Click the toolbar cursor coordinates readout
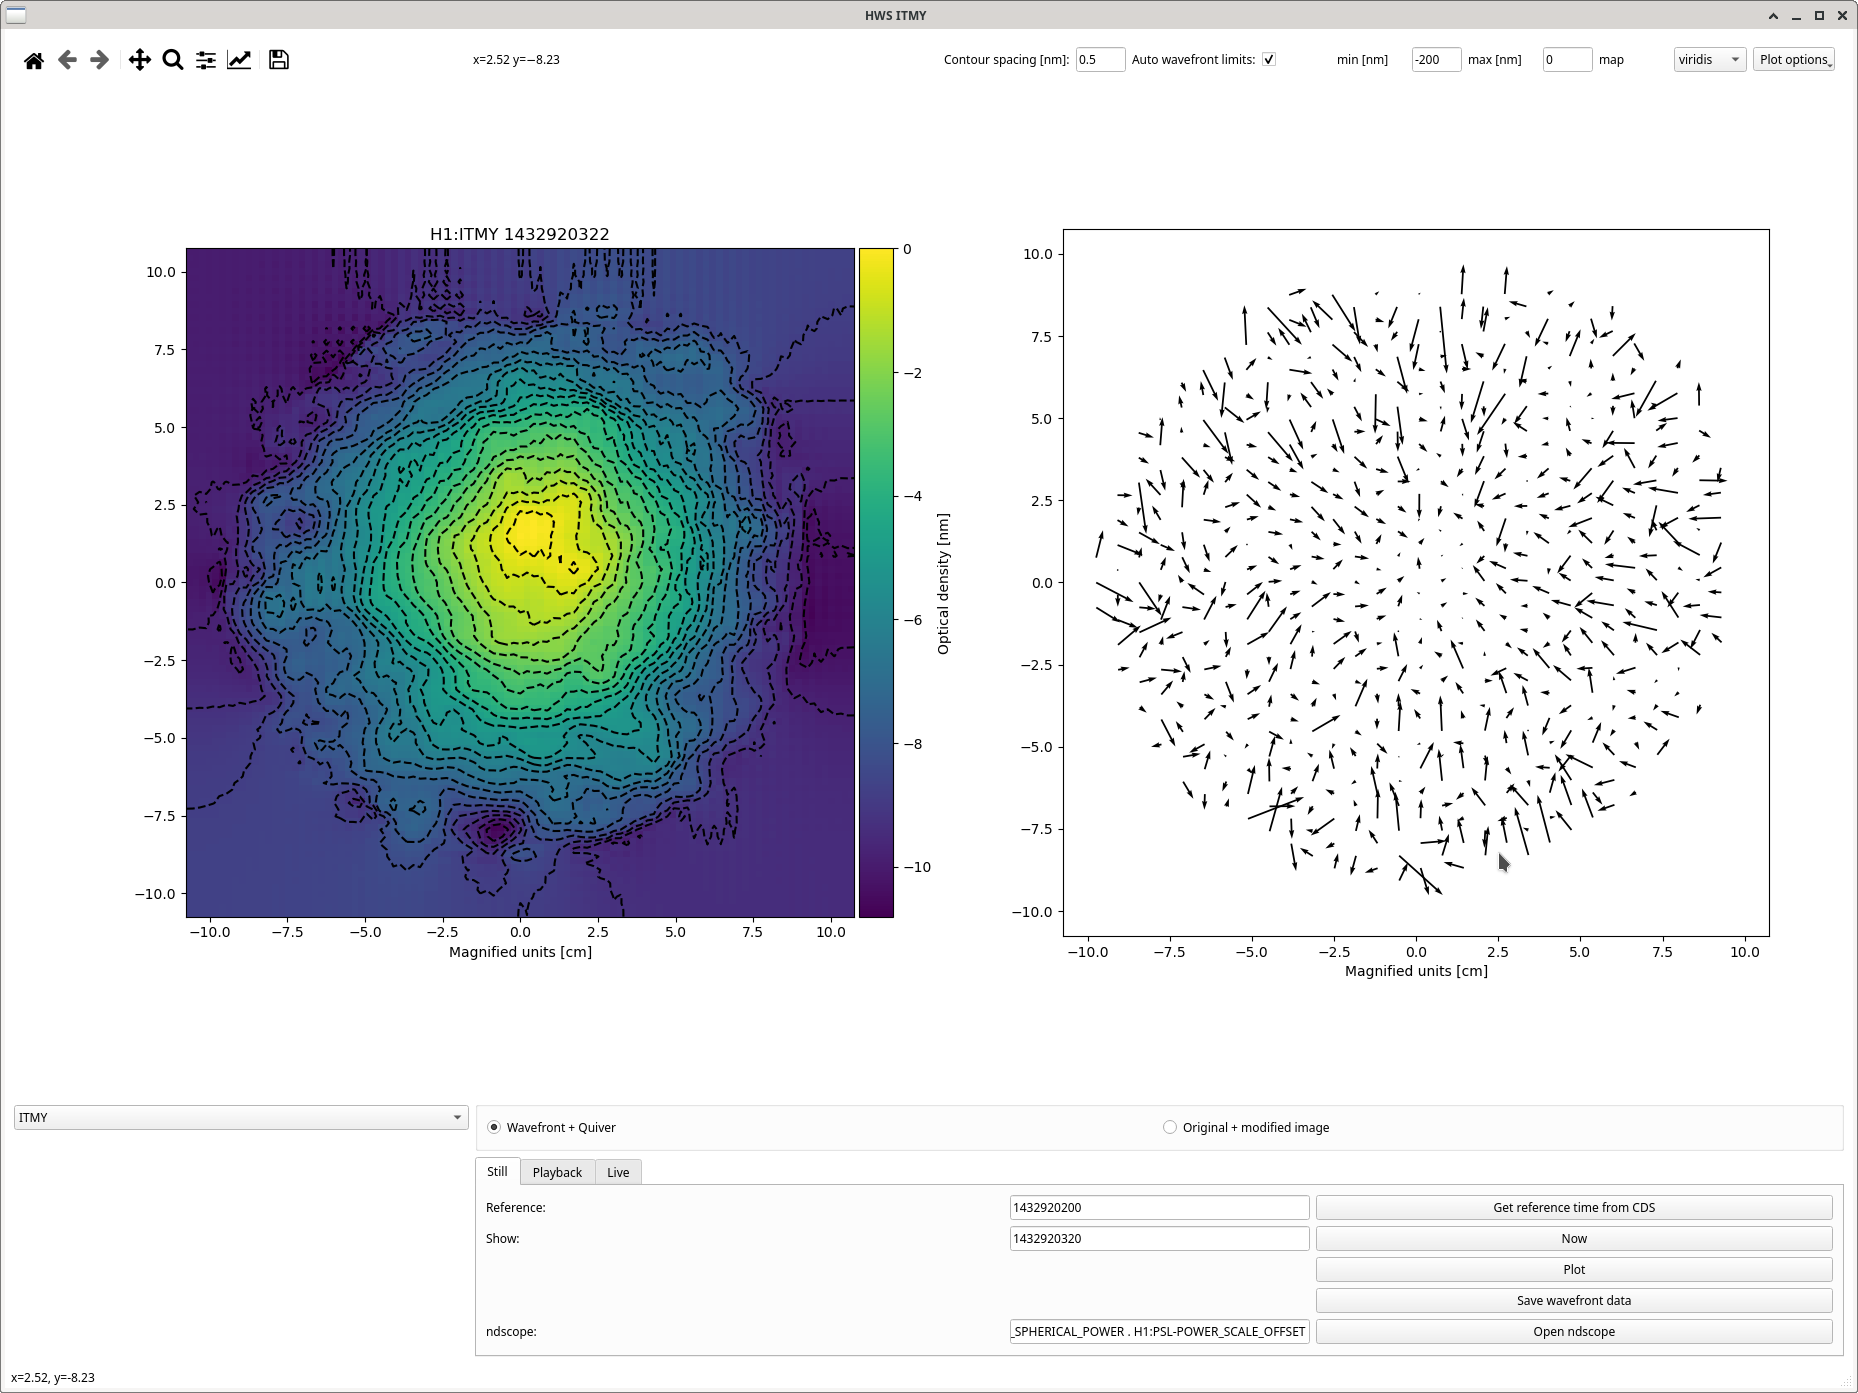Screen dimensions: 1858x1393 coord(516,60)
